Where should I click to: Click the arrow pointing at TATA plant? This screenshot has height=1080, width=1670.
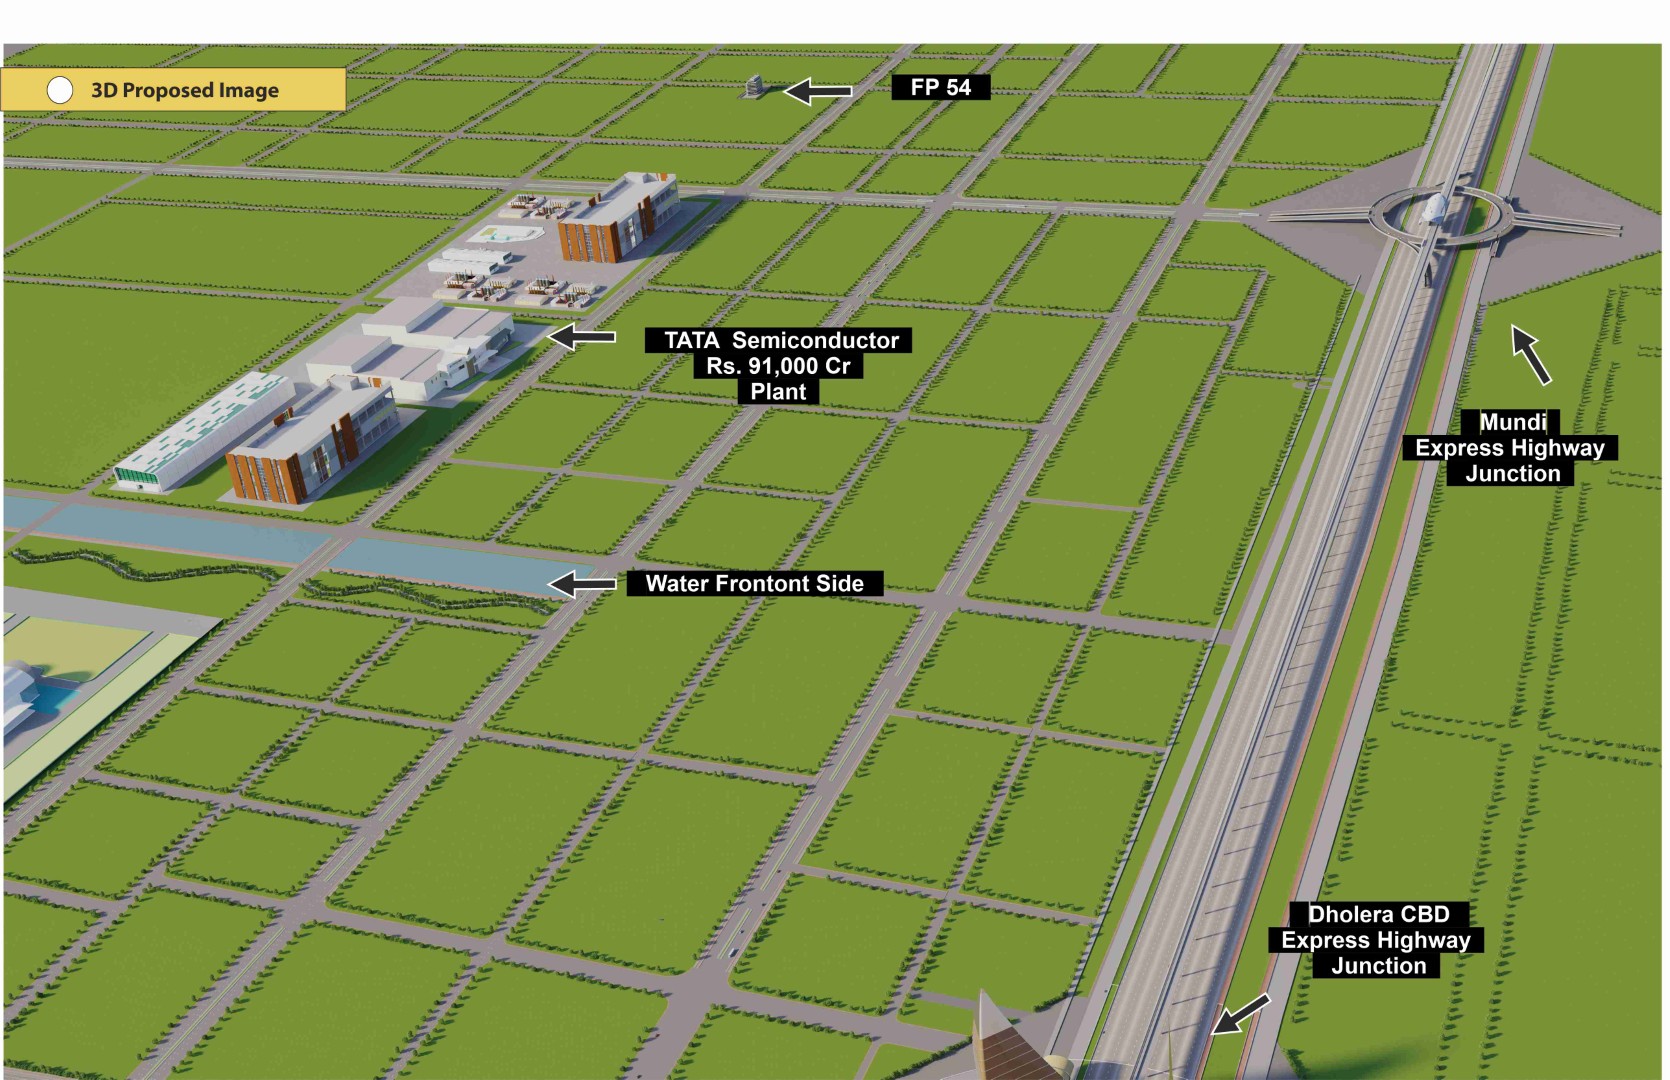click(x=582, y=337)
